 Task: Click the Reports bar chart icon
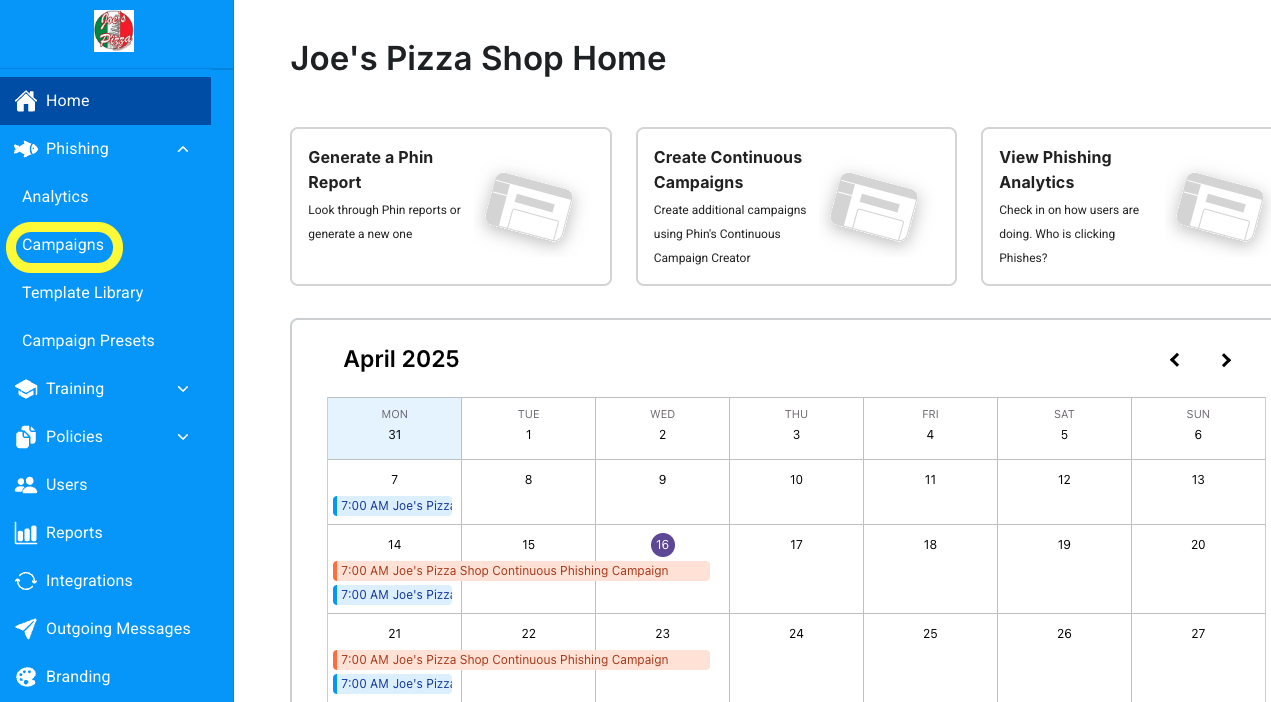pos(26,533)
